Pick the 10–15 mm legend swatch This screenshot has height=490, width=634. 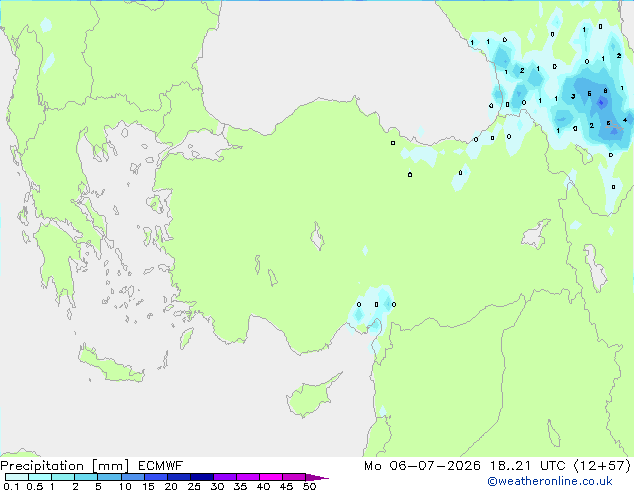point(132,477)
